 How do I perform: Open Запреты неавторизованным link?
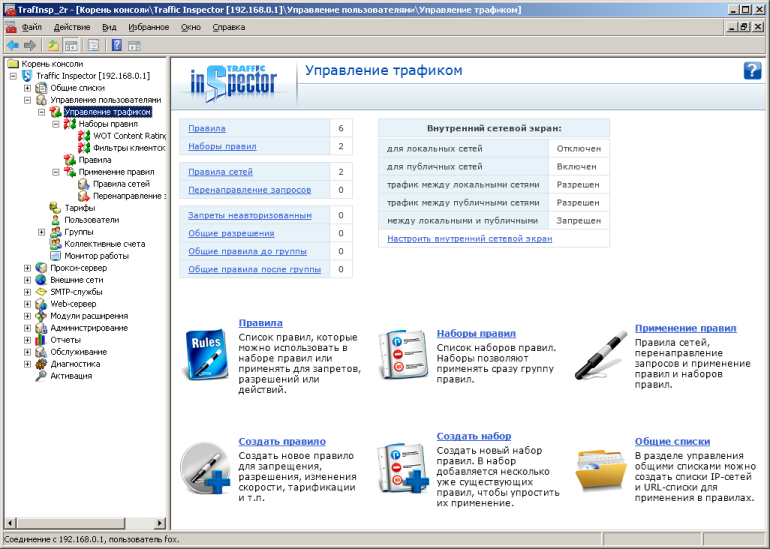pos(250,215)
